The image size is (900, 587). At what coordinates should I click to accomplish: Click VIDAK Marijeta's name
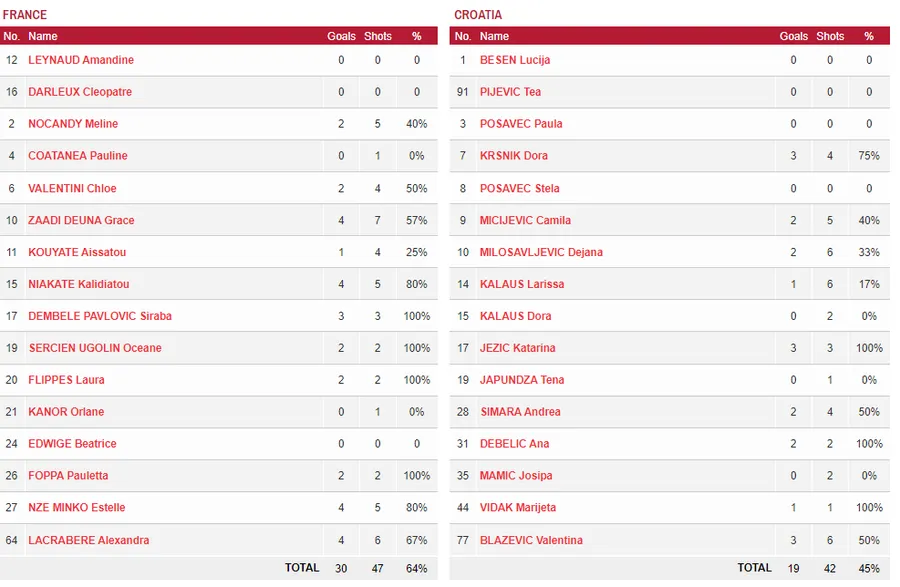coord(518,508)
